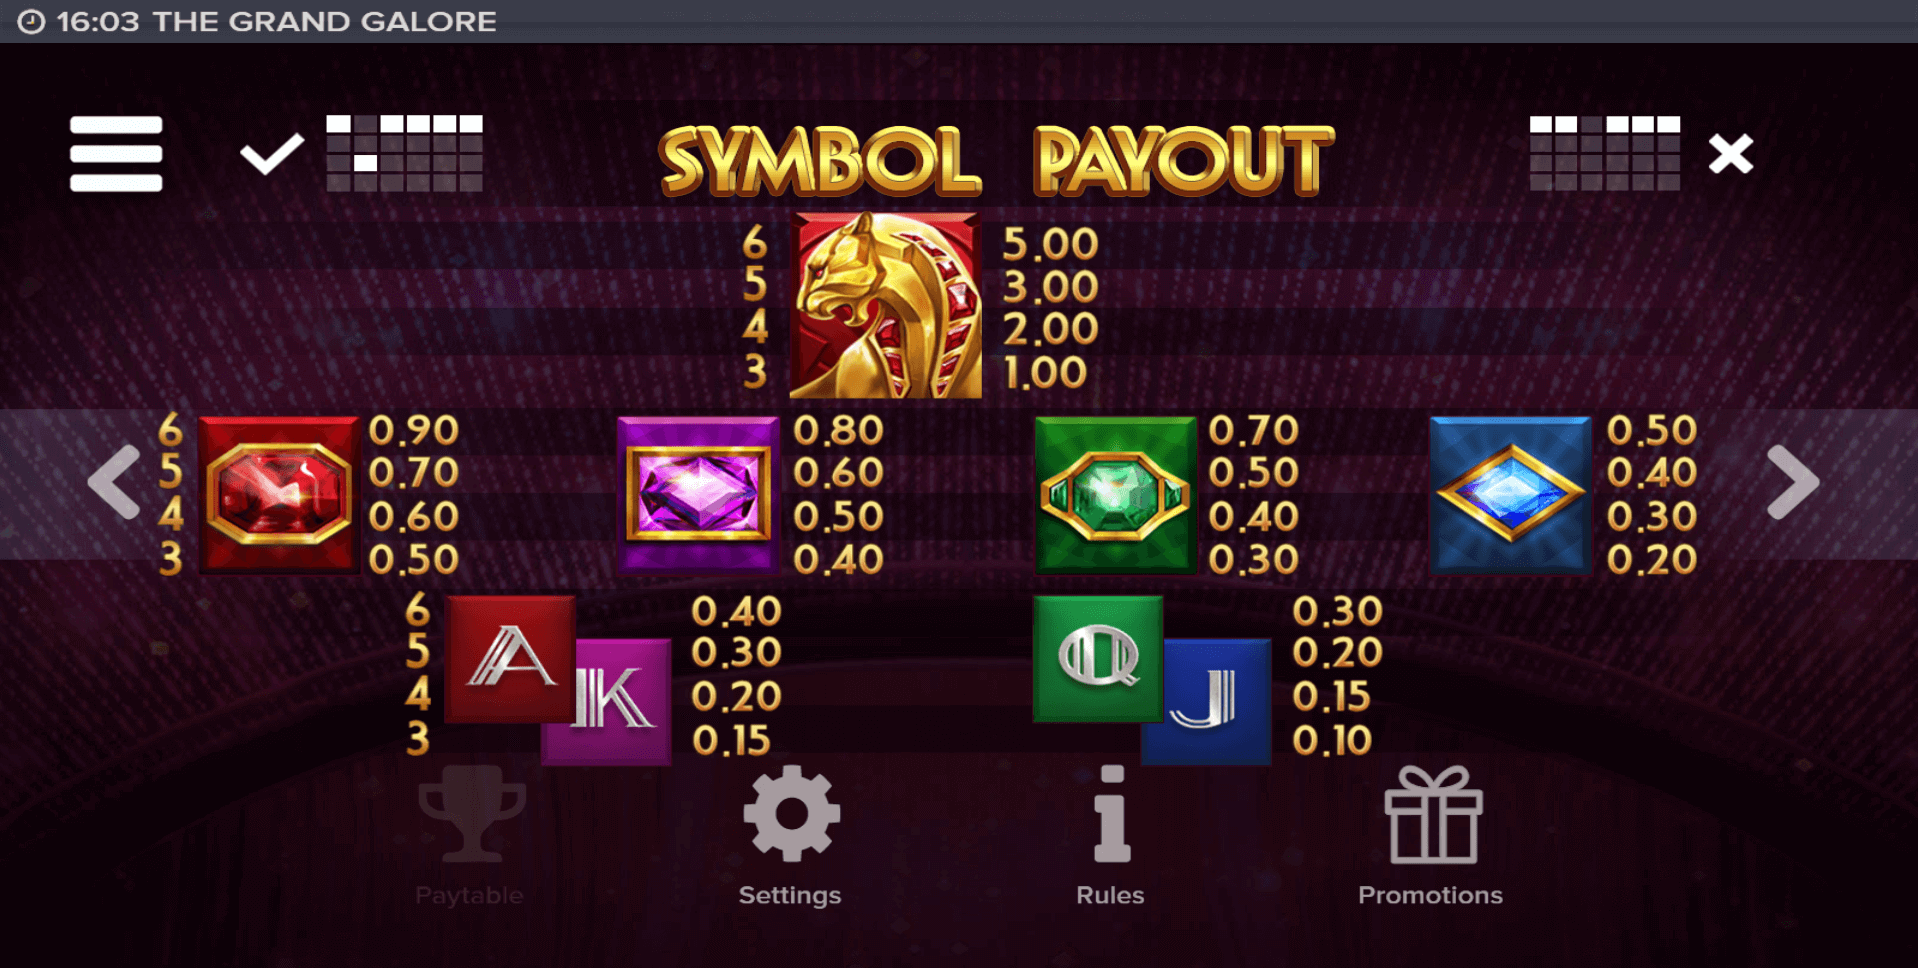Select the left reel grid pattern icon
1918x968 pixels.
pyautogui.click(x=405, y=153)
